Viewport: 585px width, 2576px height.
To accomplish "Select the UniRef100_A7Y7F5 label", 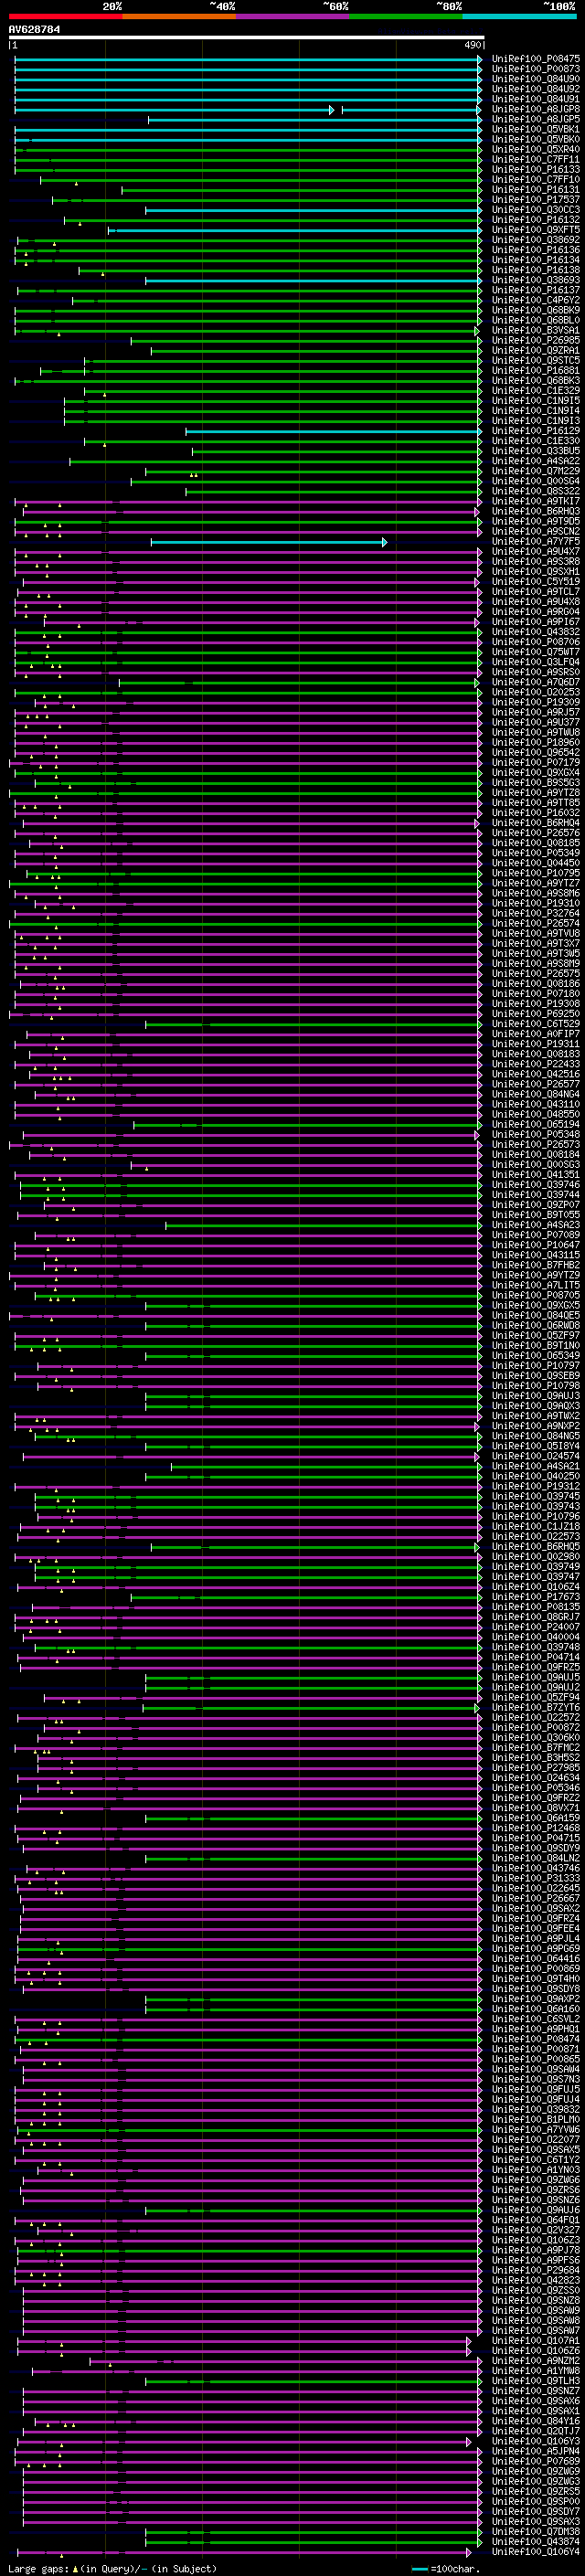I will pos(536,542).
